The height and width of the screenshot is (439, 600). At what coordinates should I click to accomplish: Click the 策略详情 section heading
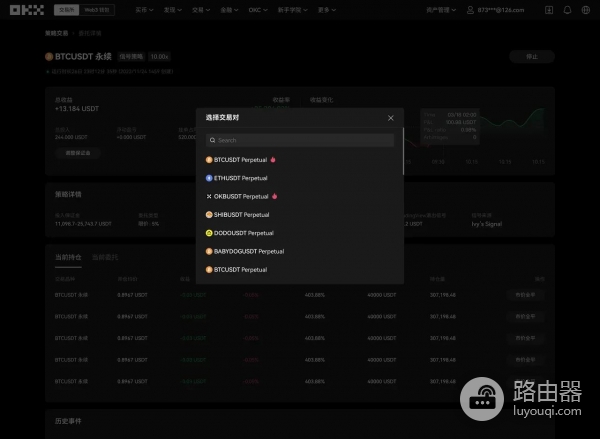coord(68,194)
